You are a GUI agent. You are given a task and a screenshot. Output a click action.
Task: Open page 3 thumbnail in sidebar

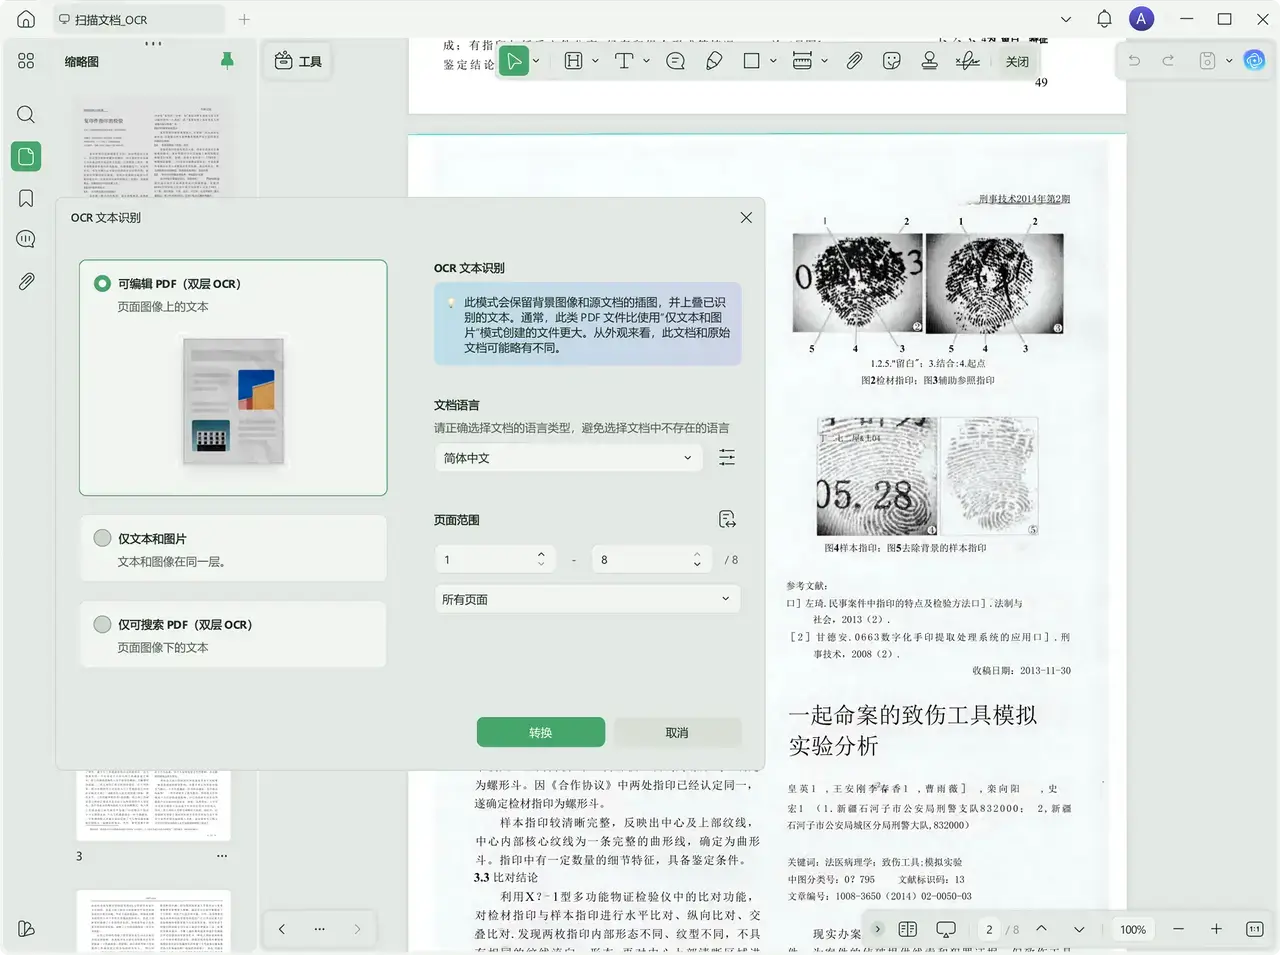152,805
